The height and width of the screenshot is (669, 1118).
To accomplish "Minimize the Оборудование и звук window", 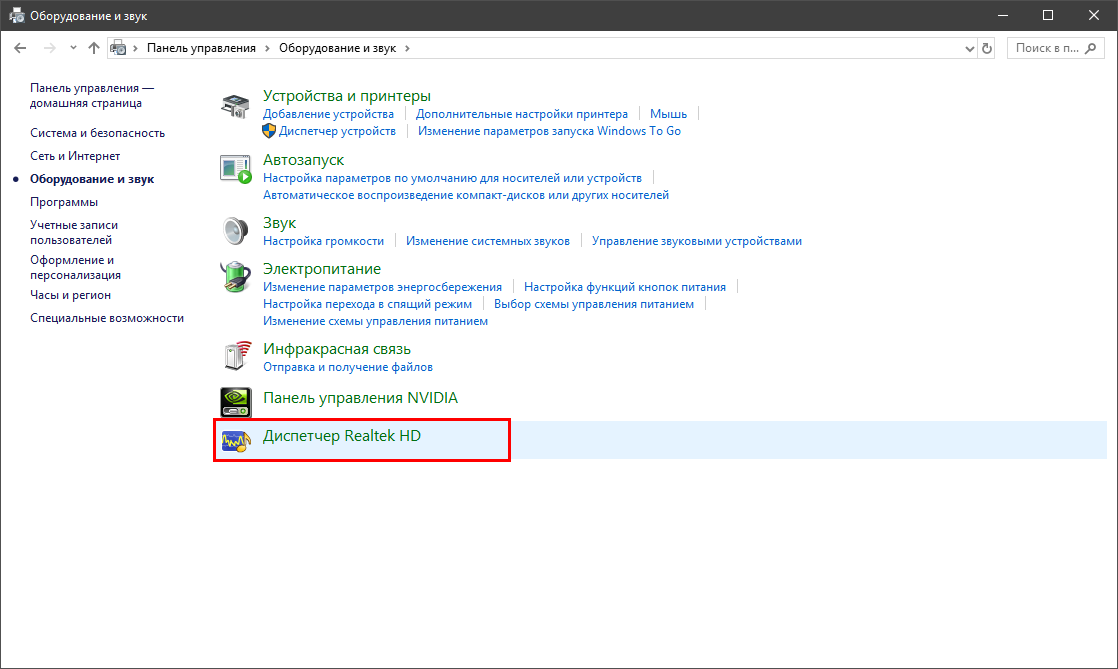I will (x=1002, y=15).
